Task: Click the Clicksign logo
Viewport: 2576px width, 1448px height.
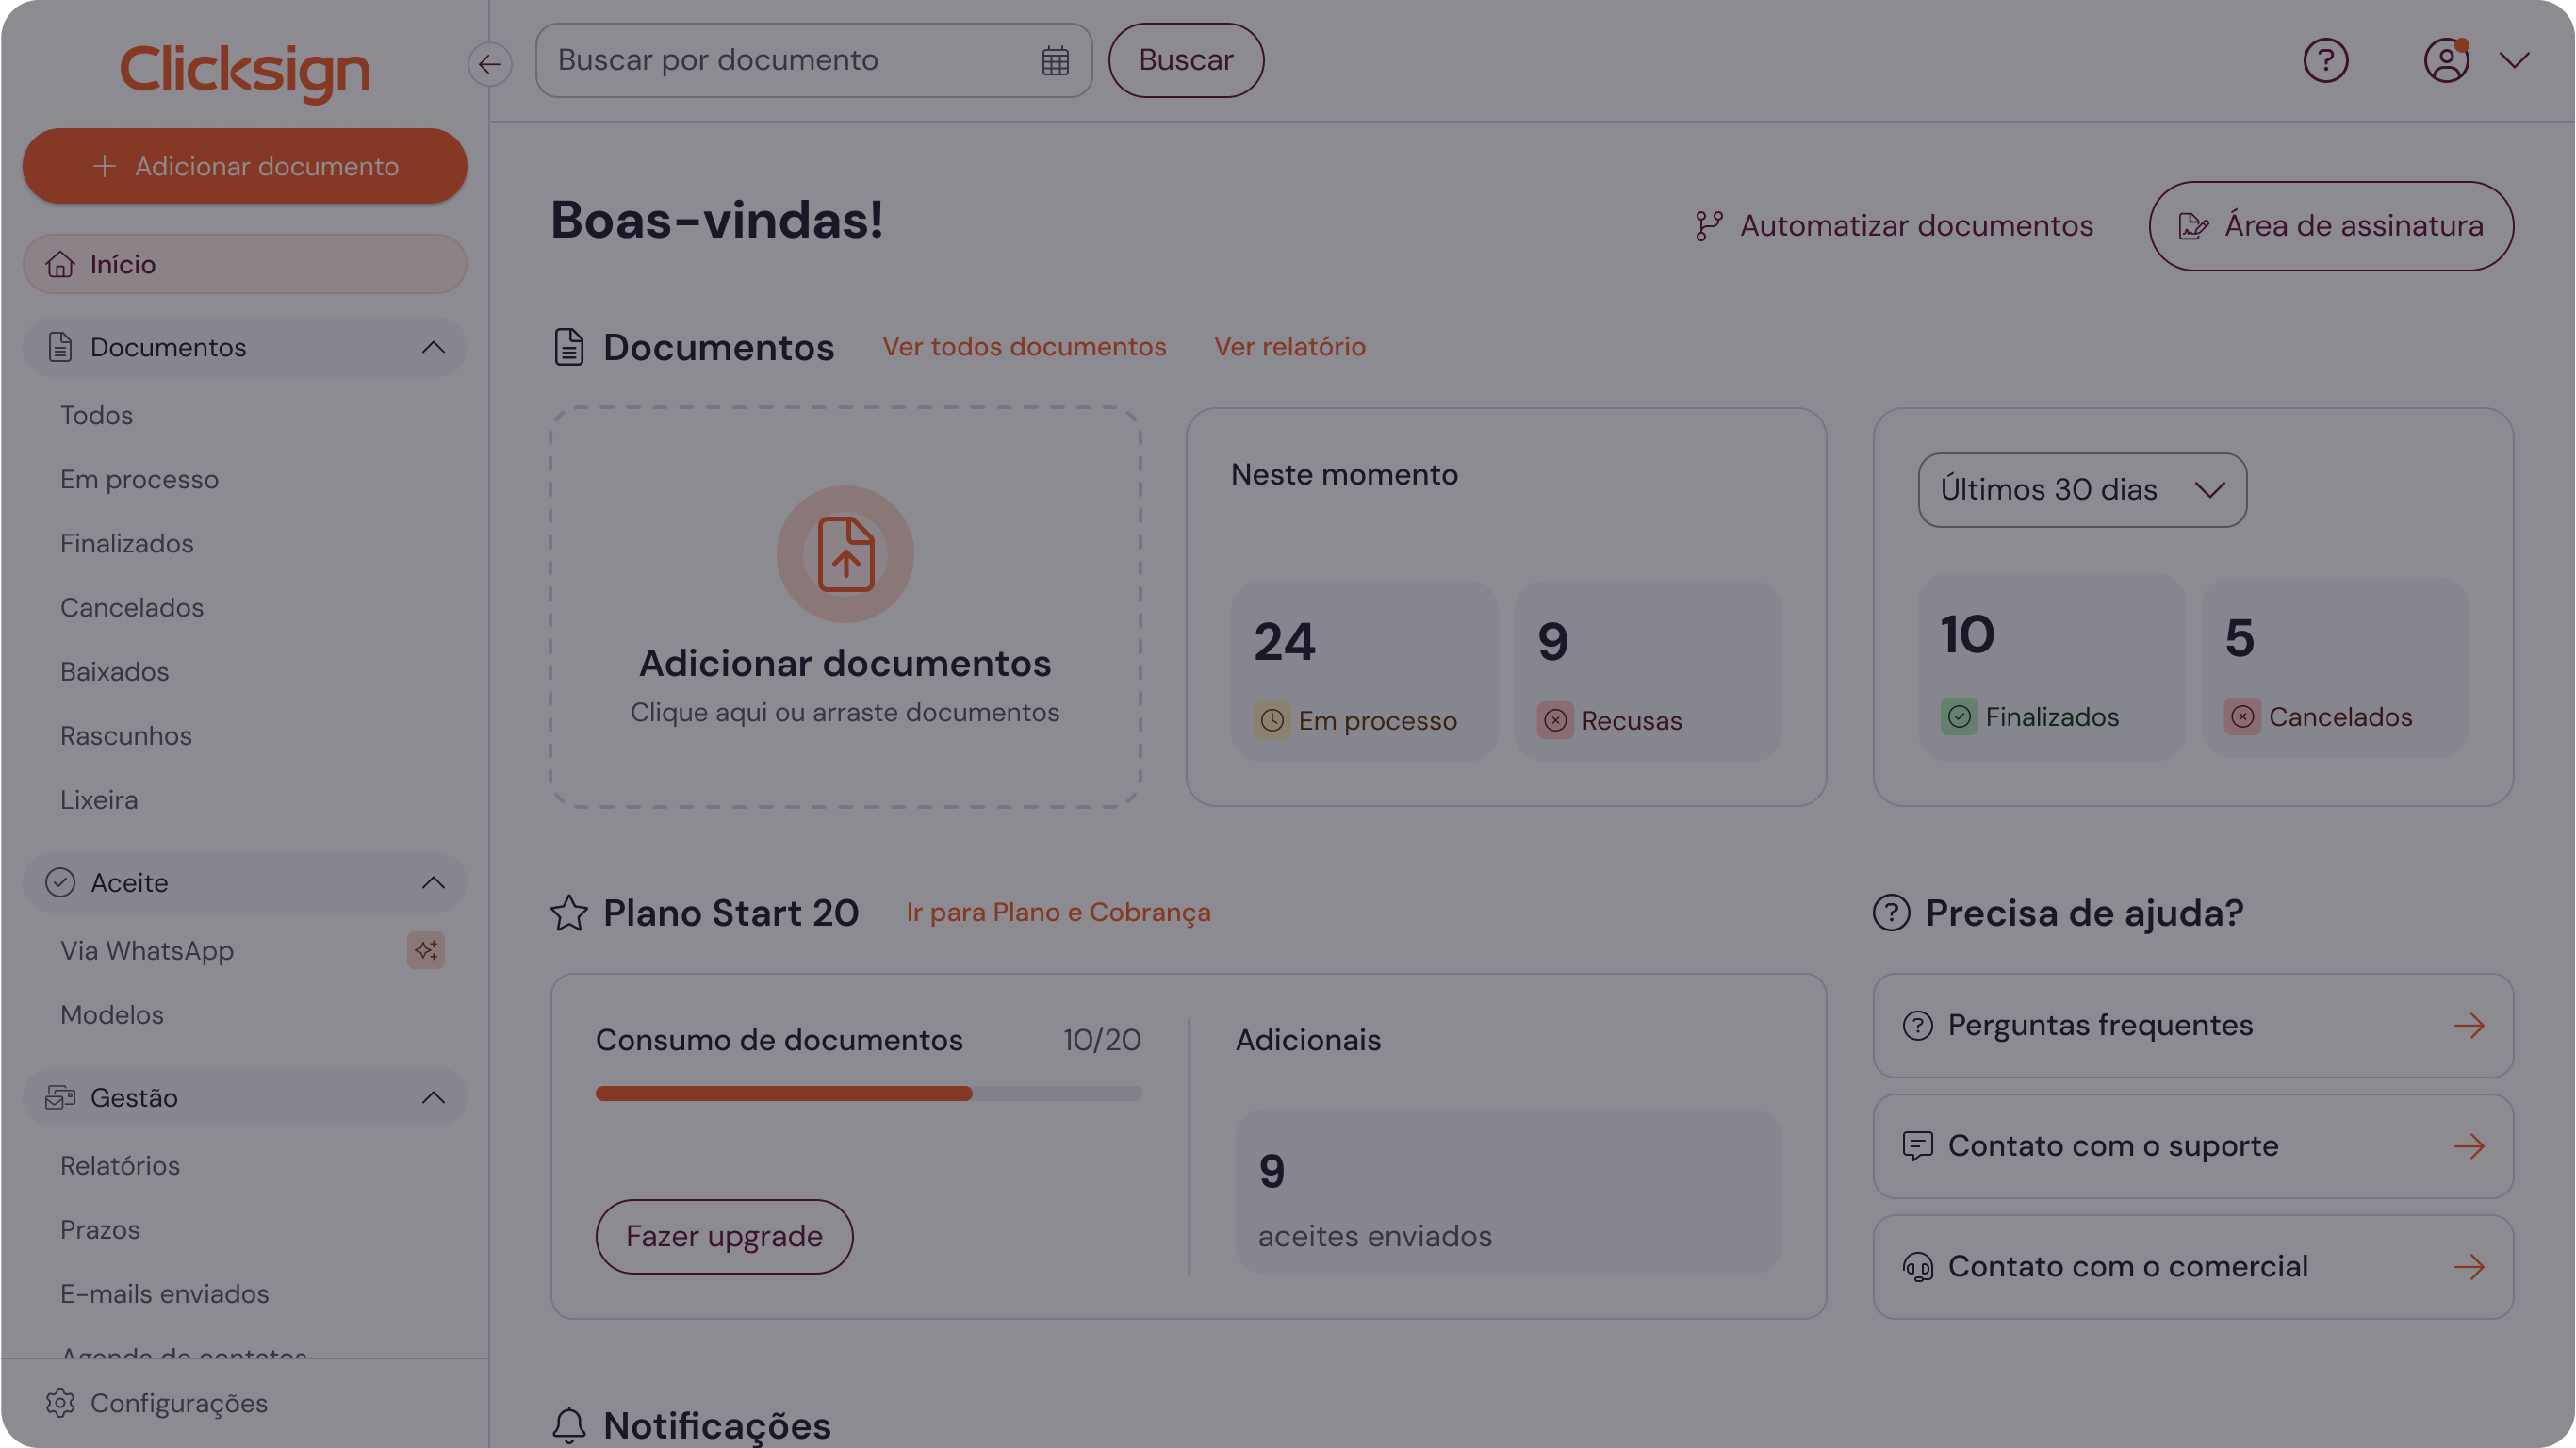Action: [244, 70]
